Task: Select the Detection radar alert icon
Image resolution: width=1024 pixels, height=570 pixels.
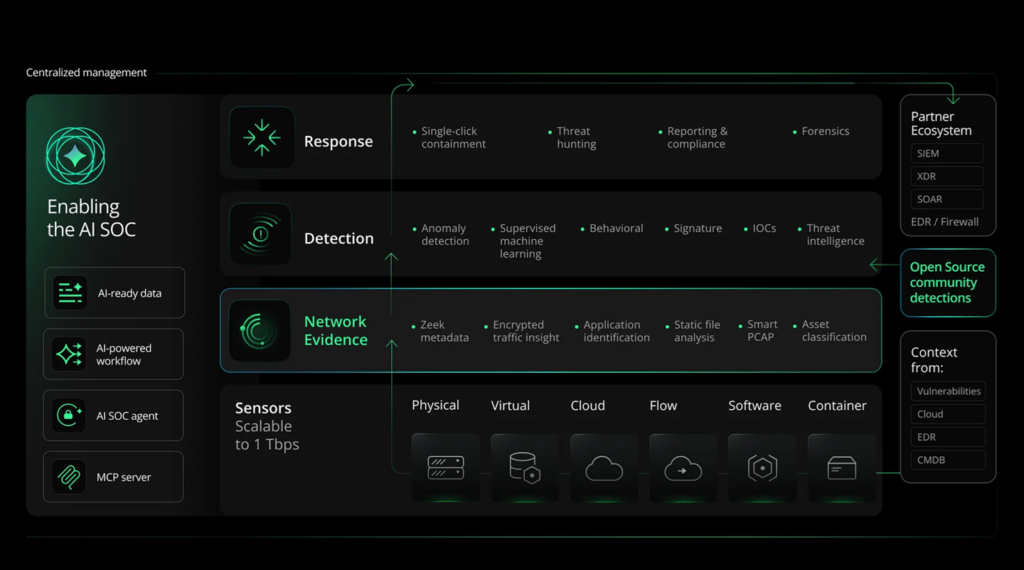Action: [261, 234]
